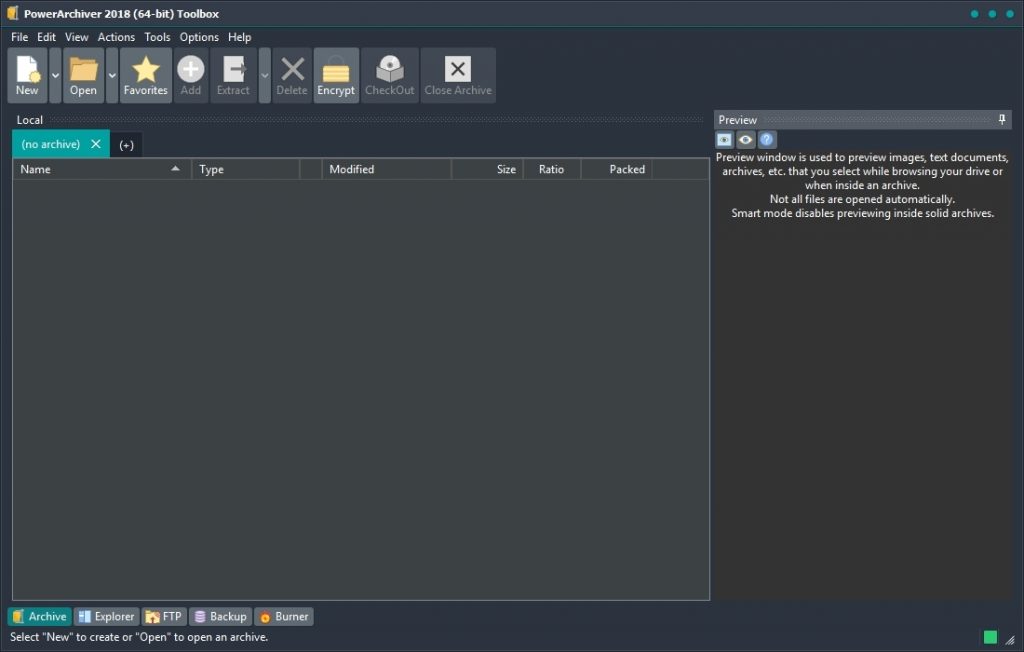Viewport: 1024px width, 652px height.
Task: Open the Edit menu
Action: (46, 37)
